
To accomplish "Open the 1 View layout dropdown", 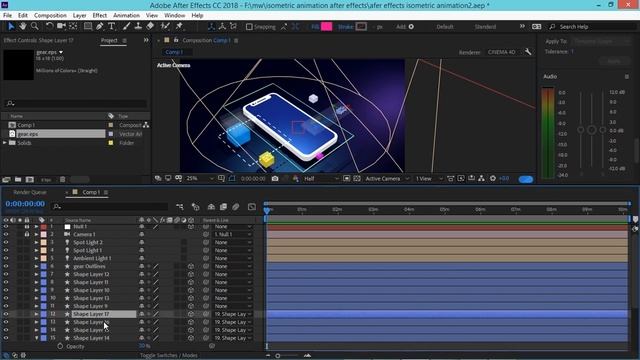I will tap(429, 179).
